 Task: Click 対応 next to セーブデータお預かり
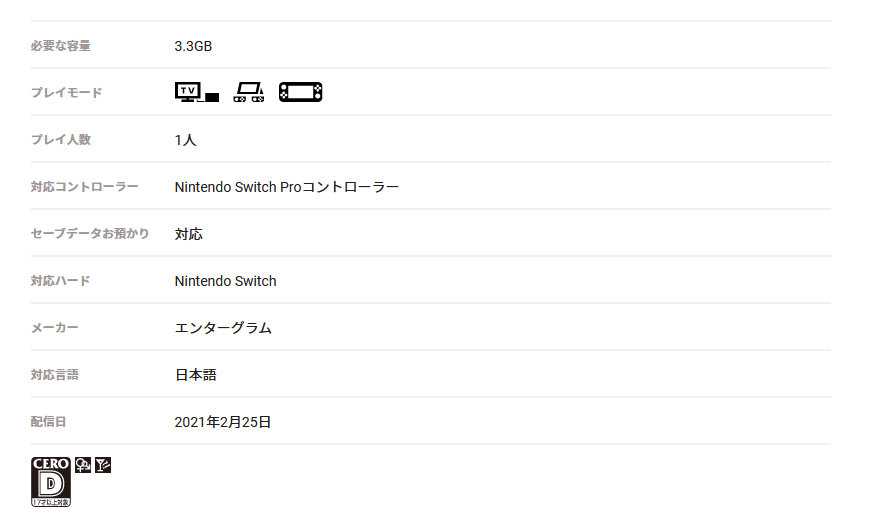click(188, 234)
